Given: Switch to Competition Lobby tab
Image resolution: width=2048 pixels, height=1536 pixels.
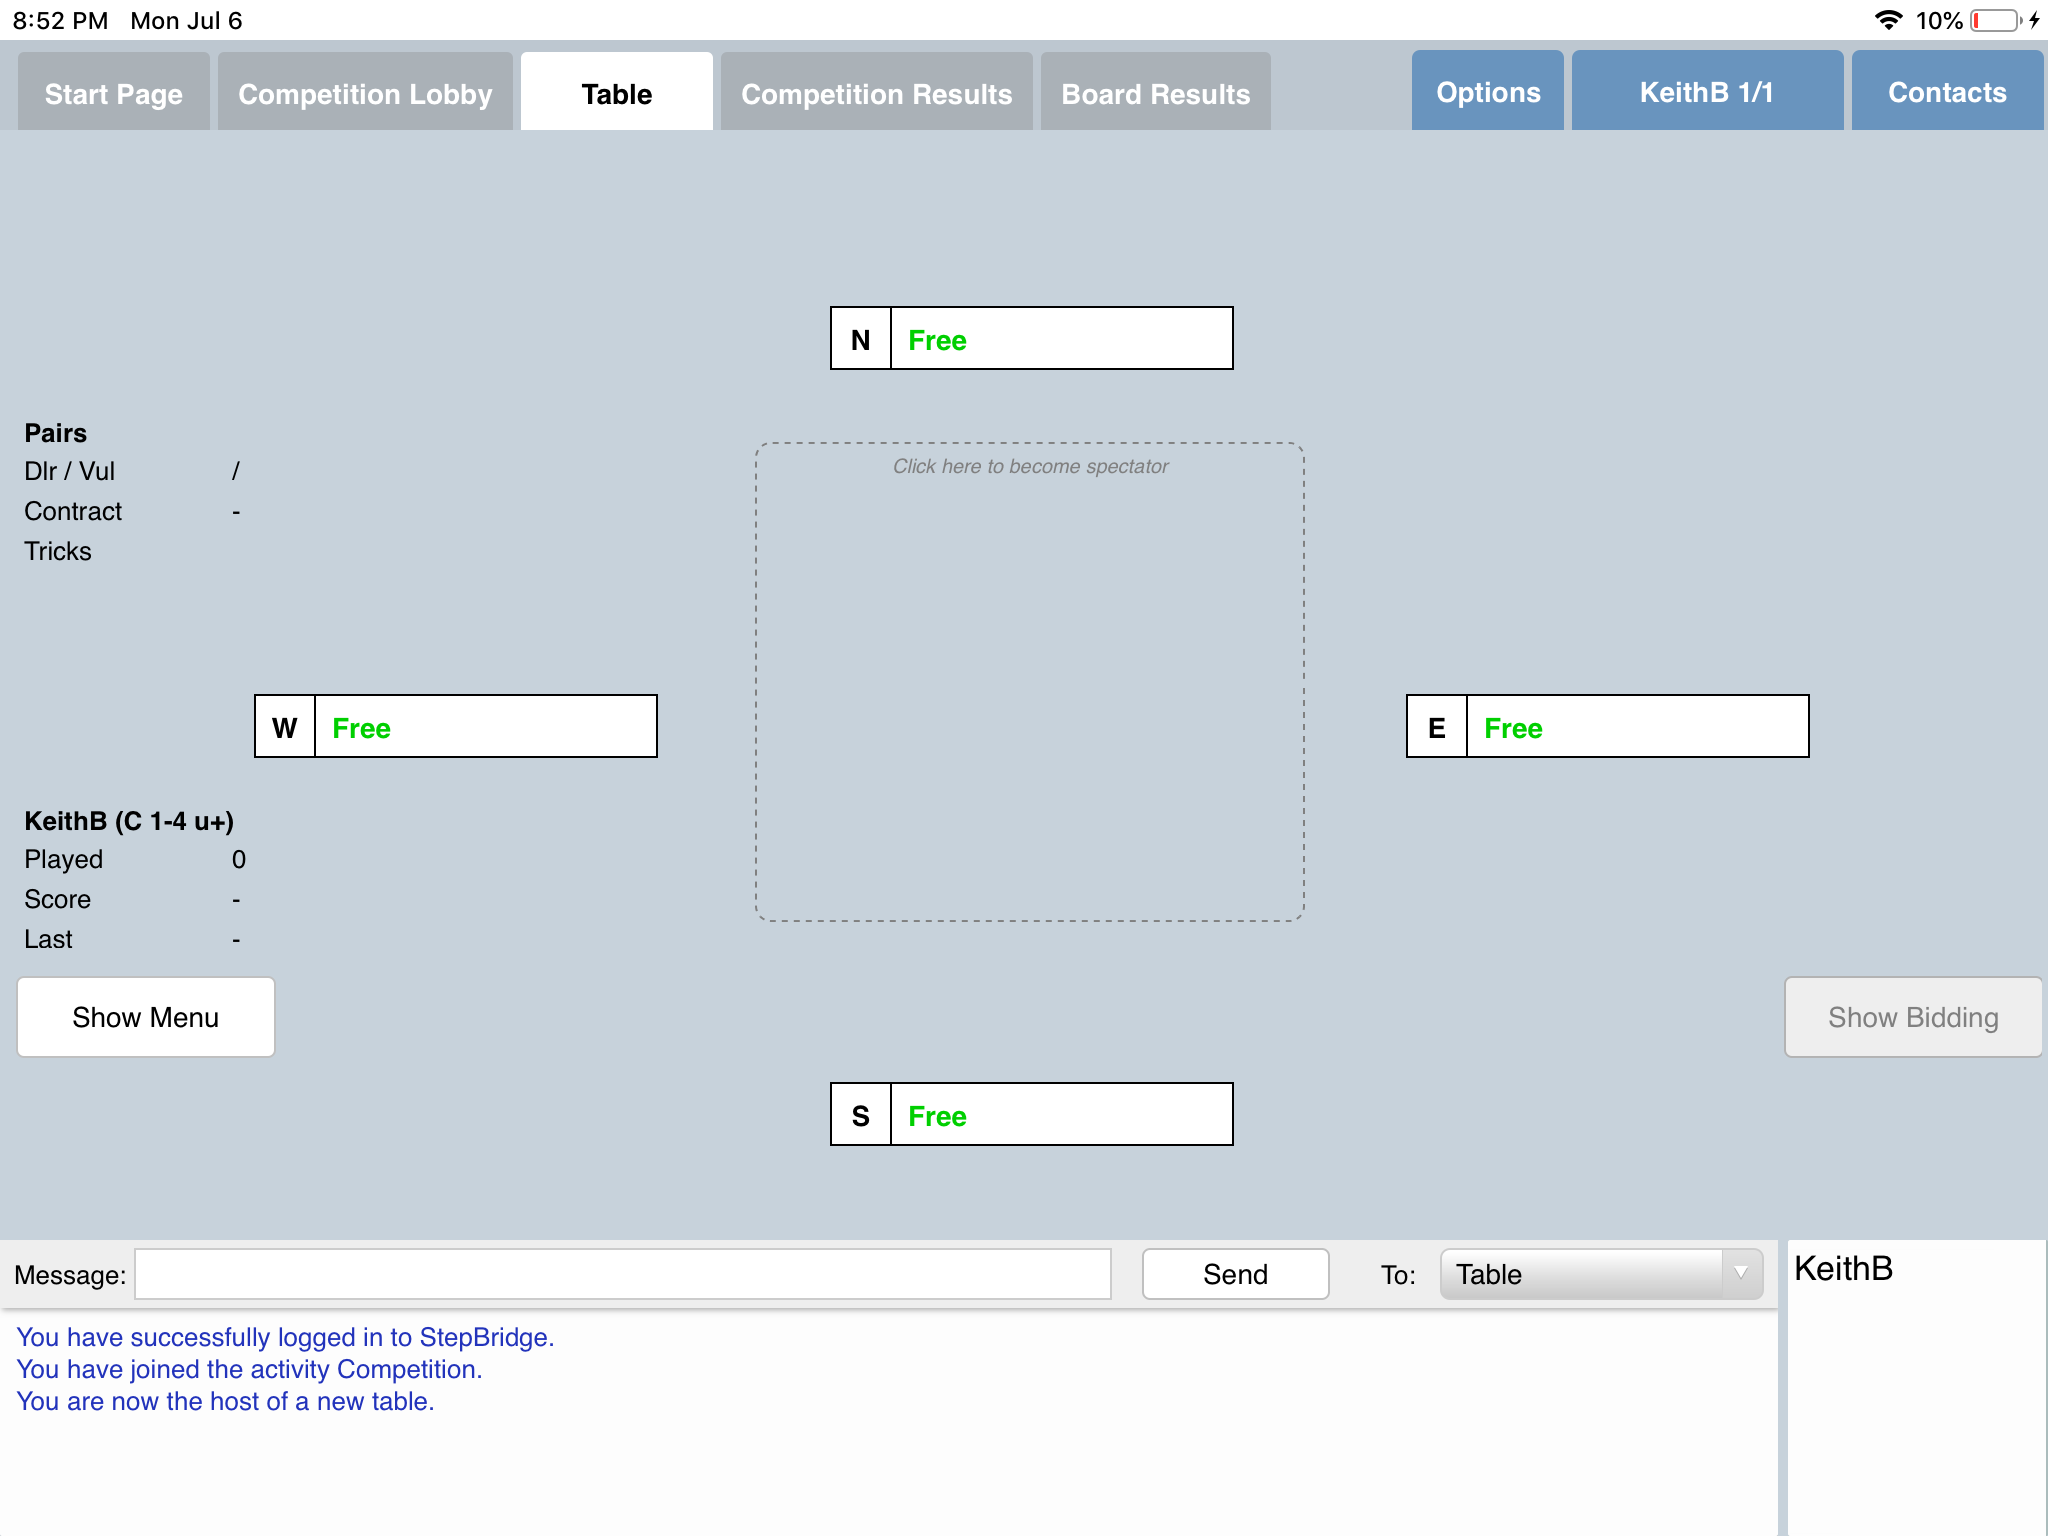Looking at the screenshot, I should click(365, 93).
